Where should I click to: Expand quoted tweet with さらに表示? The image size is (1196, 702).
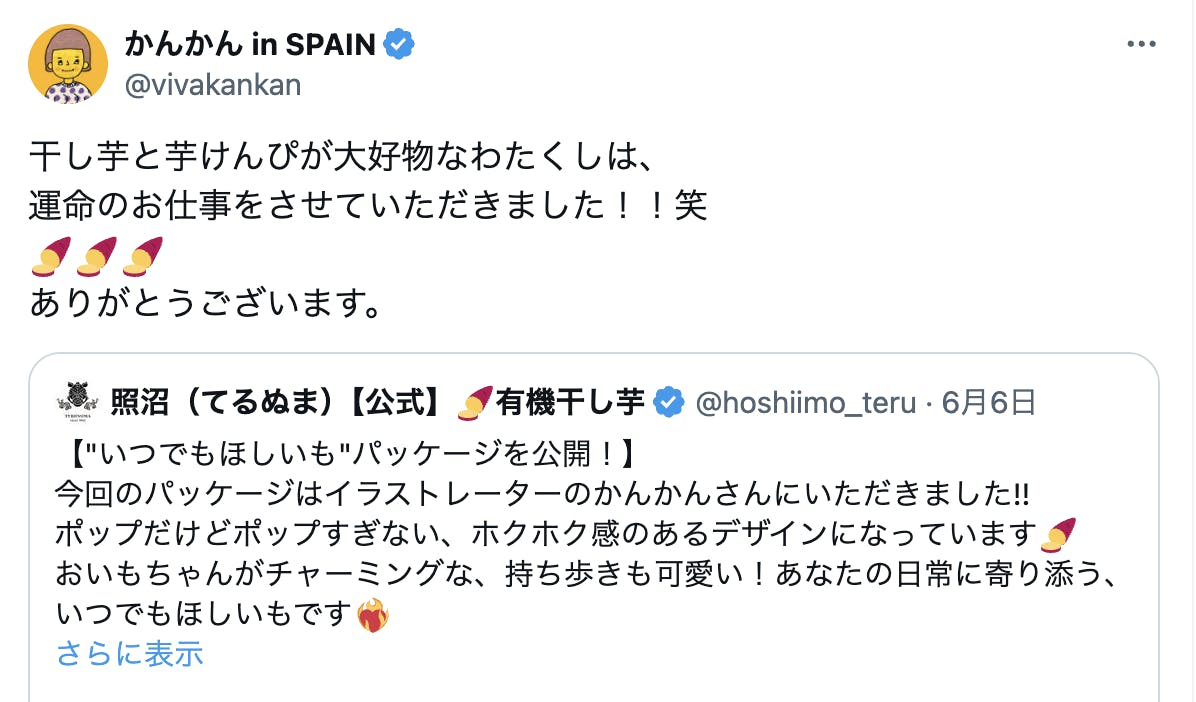pyautogui.click(x=130, y=654)
